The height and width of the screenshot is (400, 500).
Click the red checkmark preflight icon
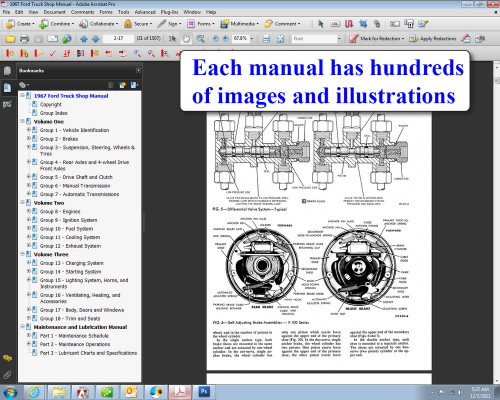[52, 53]
